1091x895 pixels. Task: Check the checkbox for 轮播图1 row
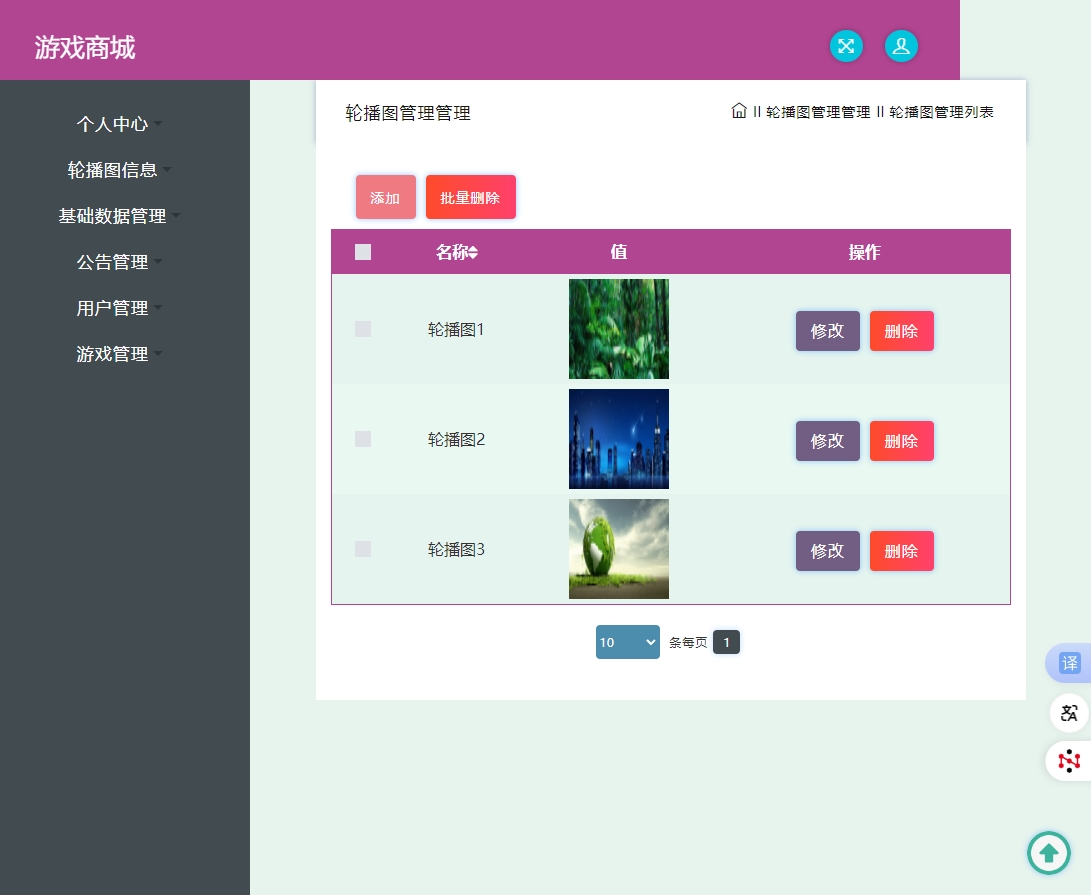click(363, 329)
